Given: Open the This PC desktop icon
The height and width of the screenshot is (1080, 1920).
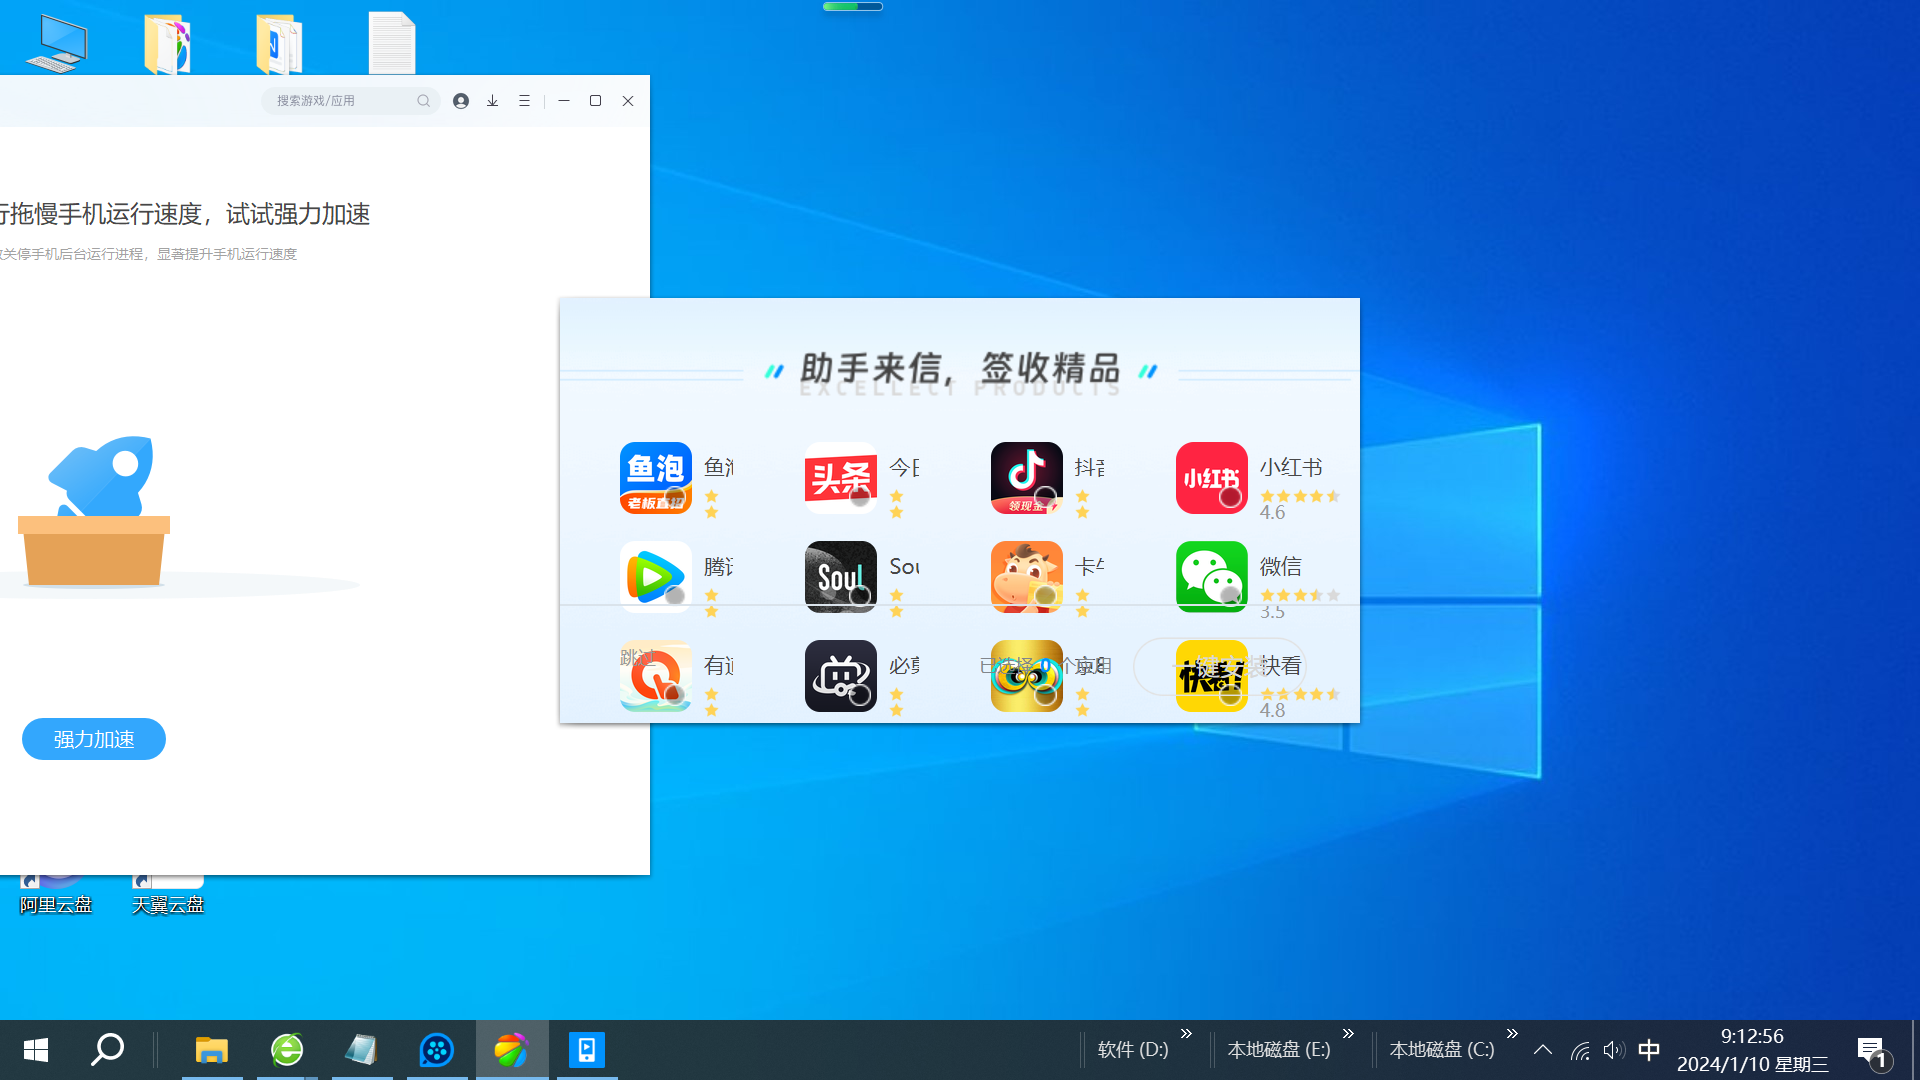Looking at the screenshot, I should [x=57, y=44].
